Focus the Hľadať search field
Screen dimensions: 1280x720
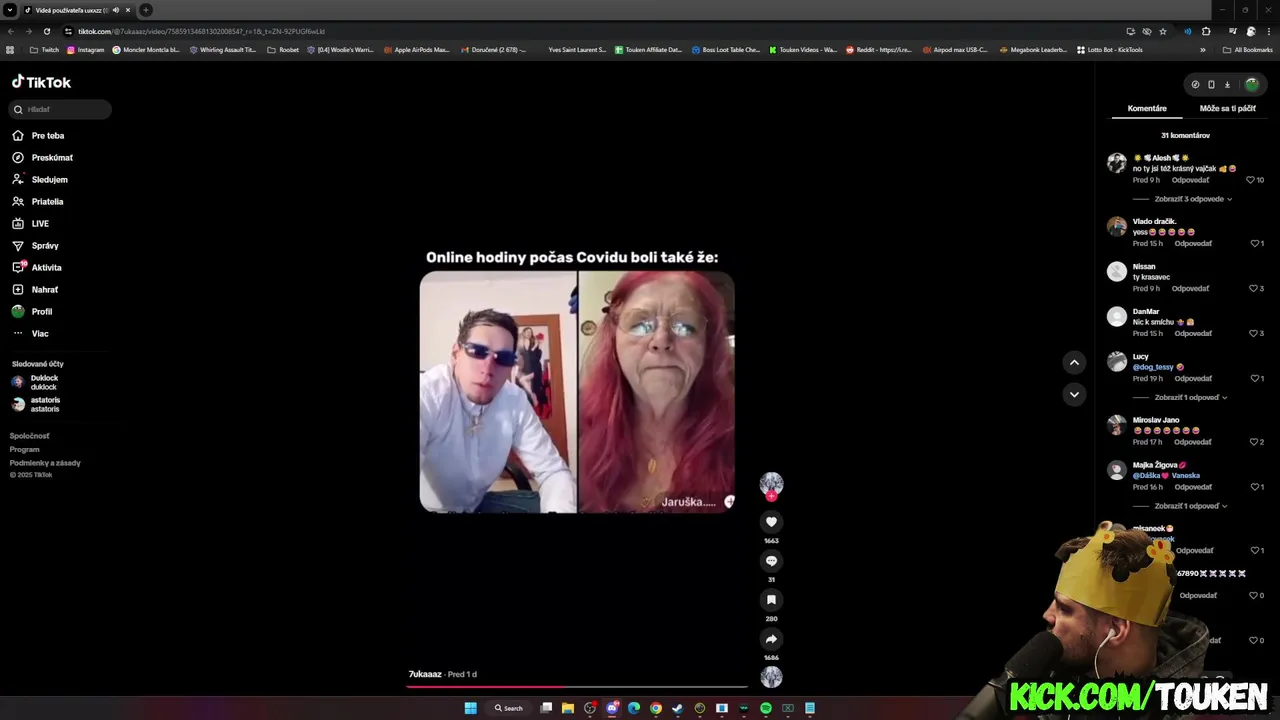pyautogui.click(x=60, y=109)
